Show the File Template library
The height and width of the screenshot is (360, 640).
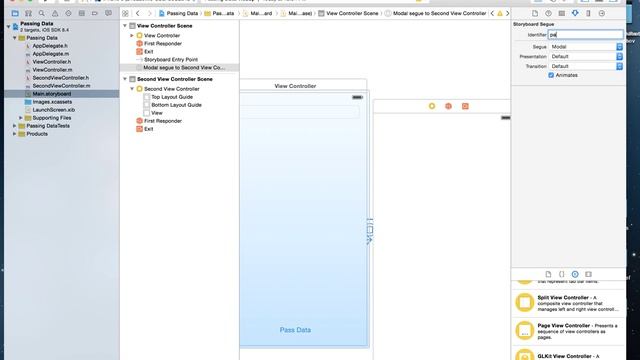[548, 274]
